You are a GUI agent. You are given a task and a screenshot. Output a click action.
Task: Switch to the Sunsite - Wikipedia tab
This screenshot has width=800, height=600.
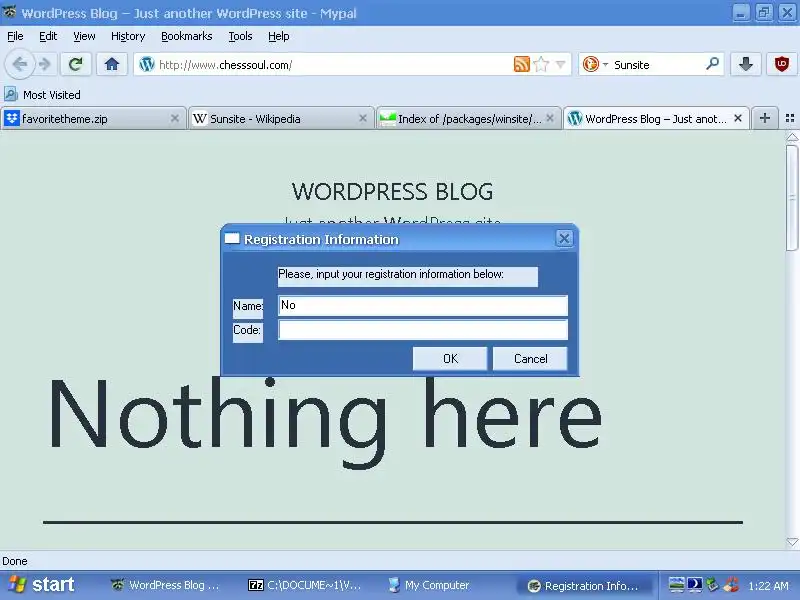pos(281,118)
